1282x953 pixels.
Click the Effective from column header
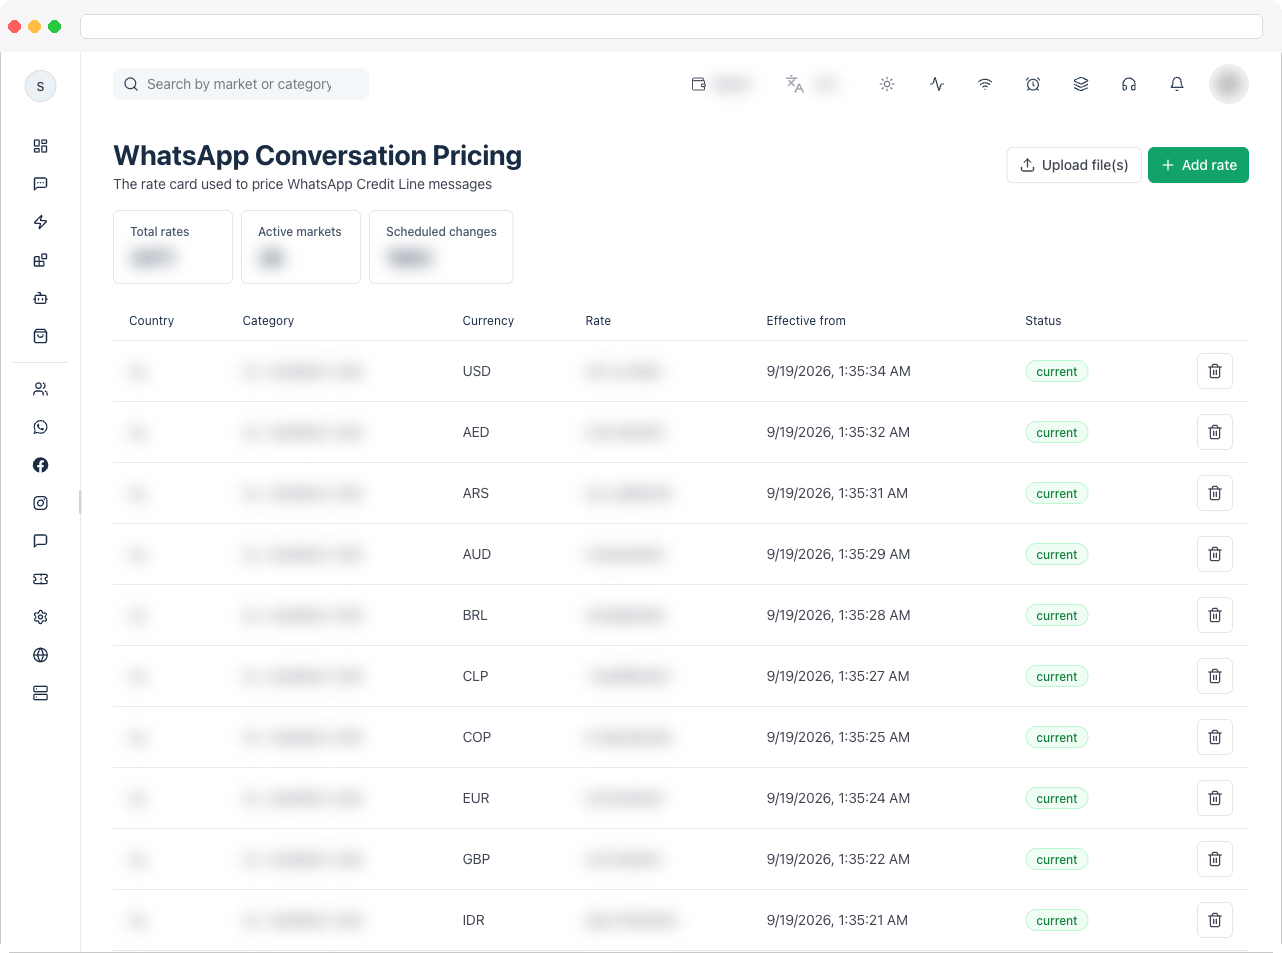pos(806,321)
